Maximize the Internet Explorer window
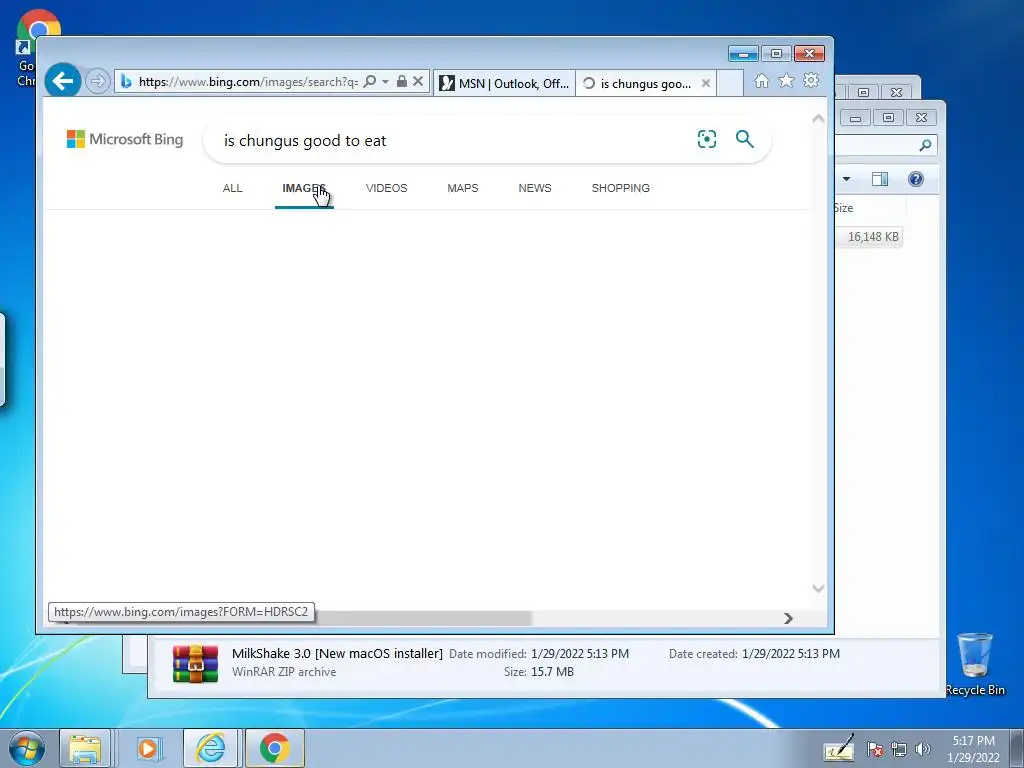The width and height of the screenshot is (1024, 768). pyautogui.click(x=776, y=54)
